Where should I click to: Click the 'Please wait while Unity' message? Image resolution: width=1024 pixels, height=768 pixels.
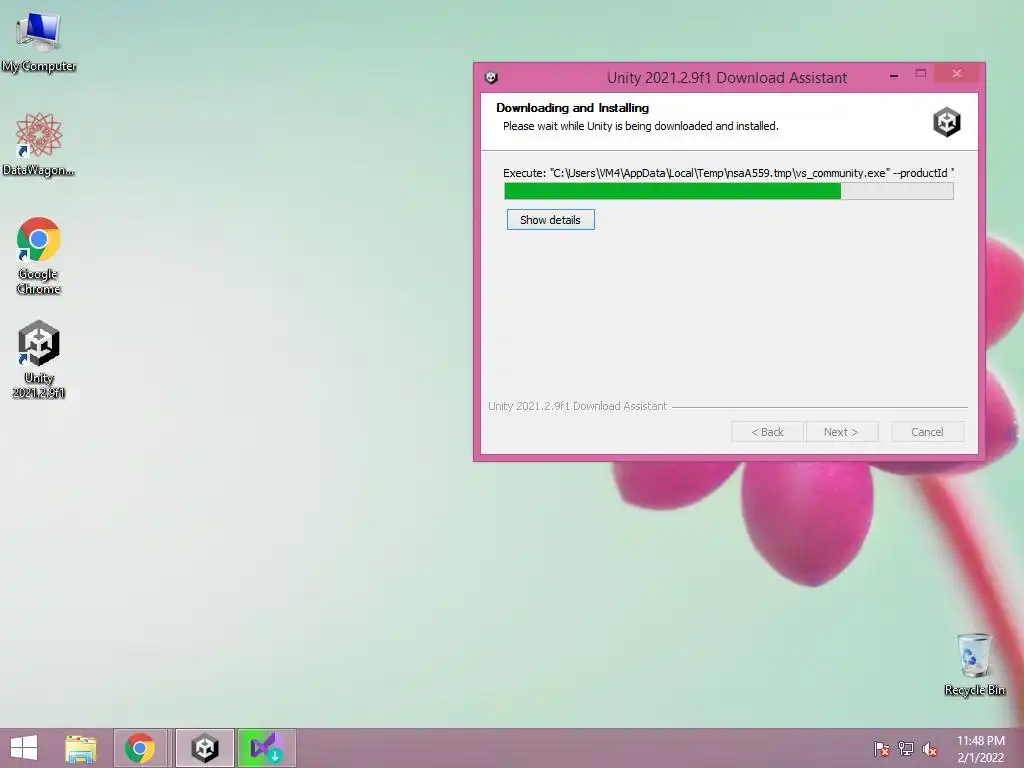click(x=641, y=126)
